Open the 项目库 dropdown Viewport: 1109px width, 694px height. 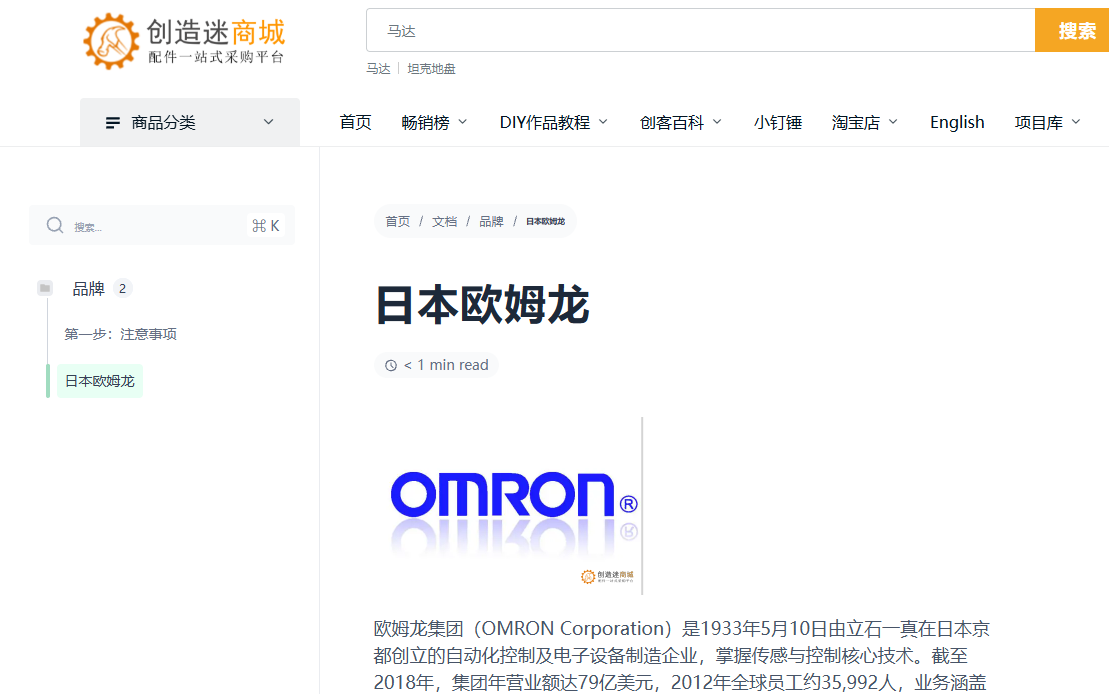coord(1047,123)
